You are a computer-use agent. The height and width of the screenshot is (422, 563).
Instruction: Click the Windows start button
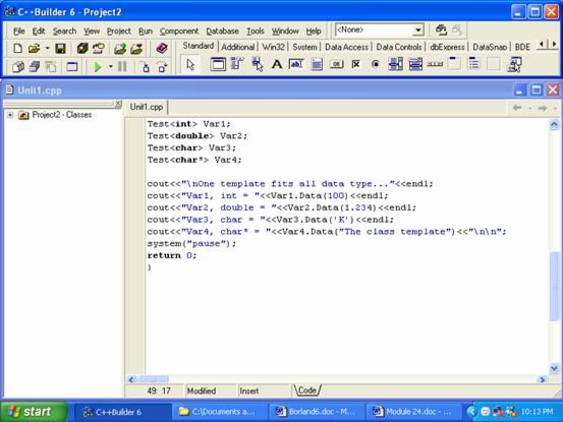pos(33,412)
